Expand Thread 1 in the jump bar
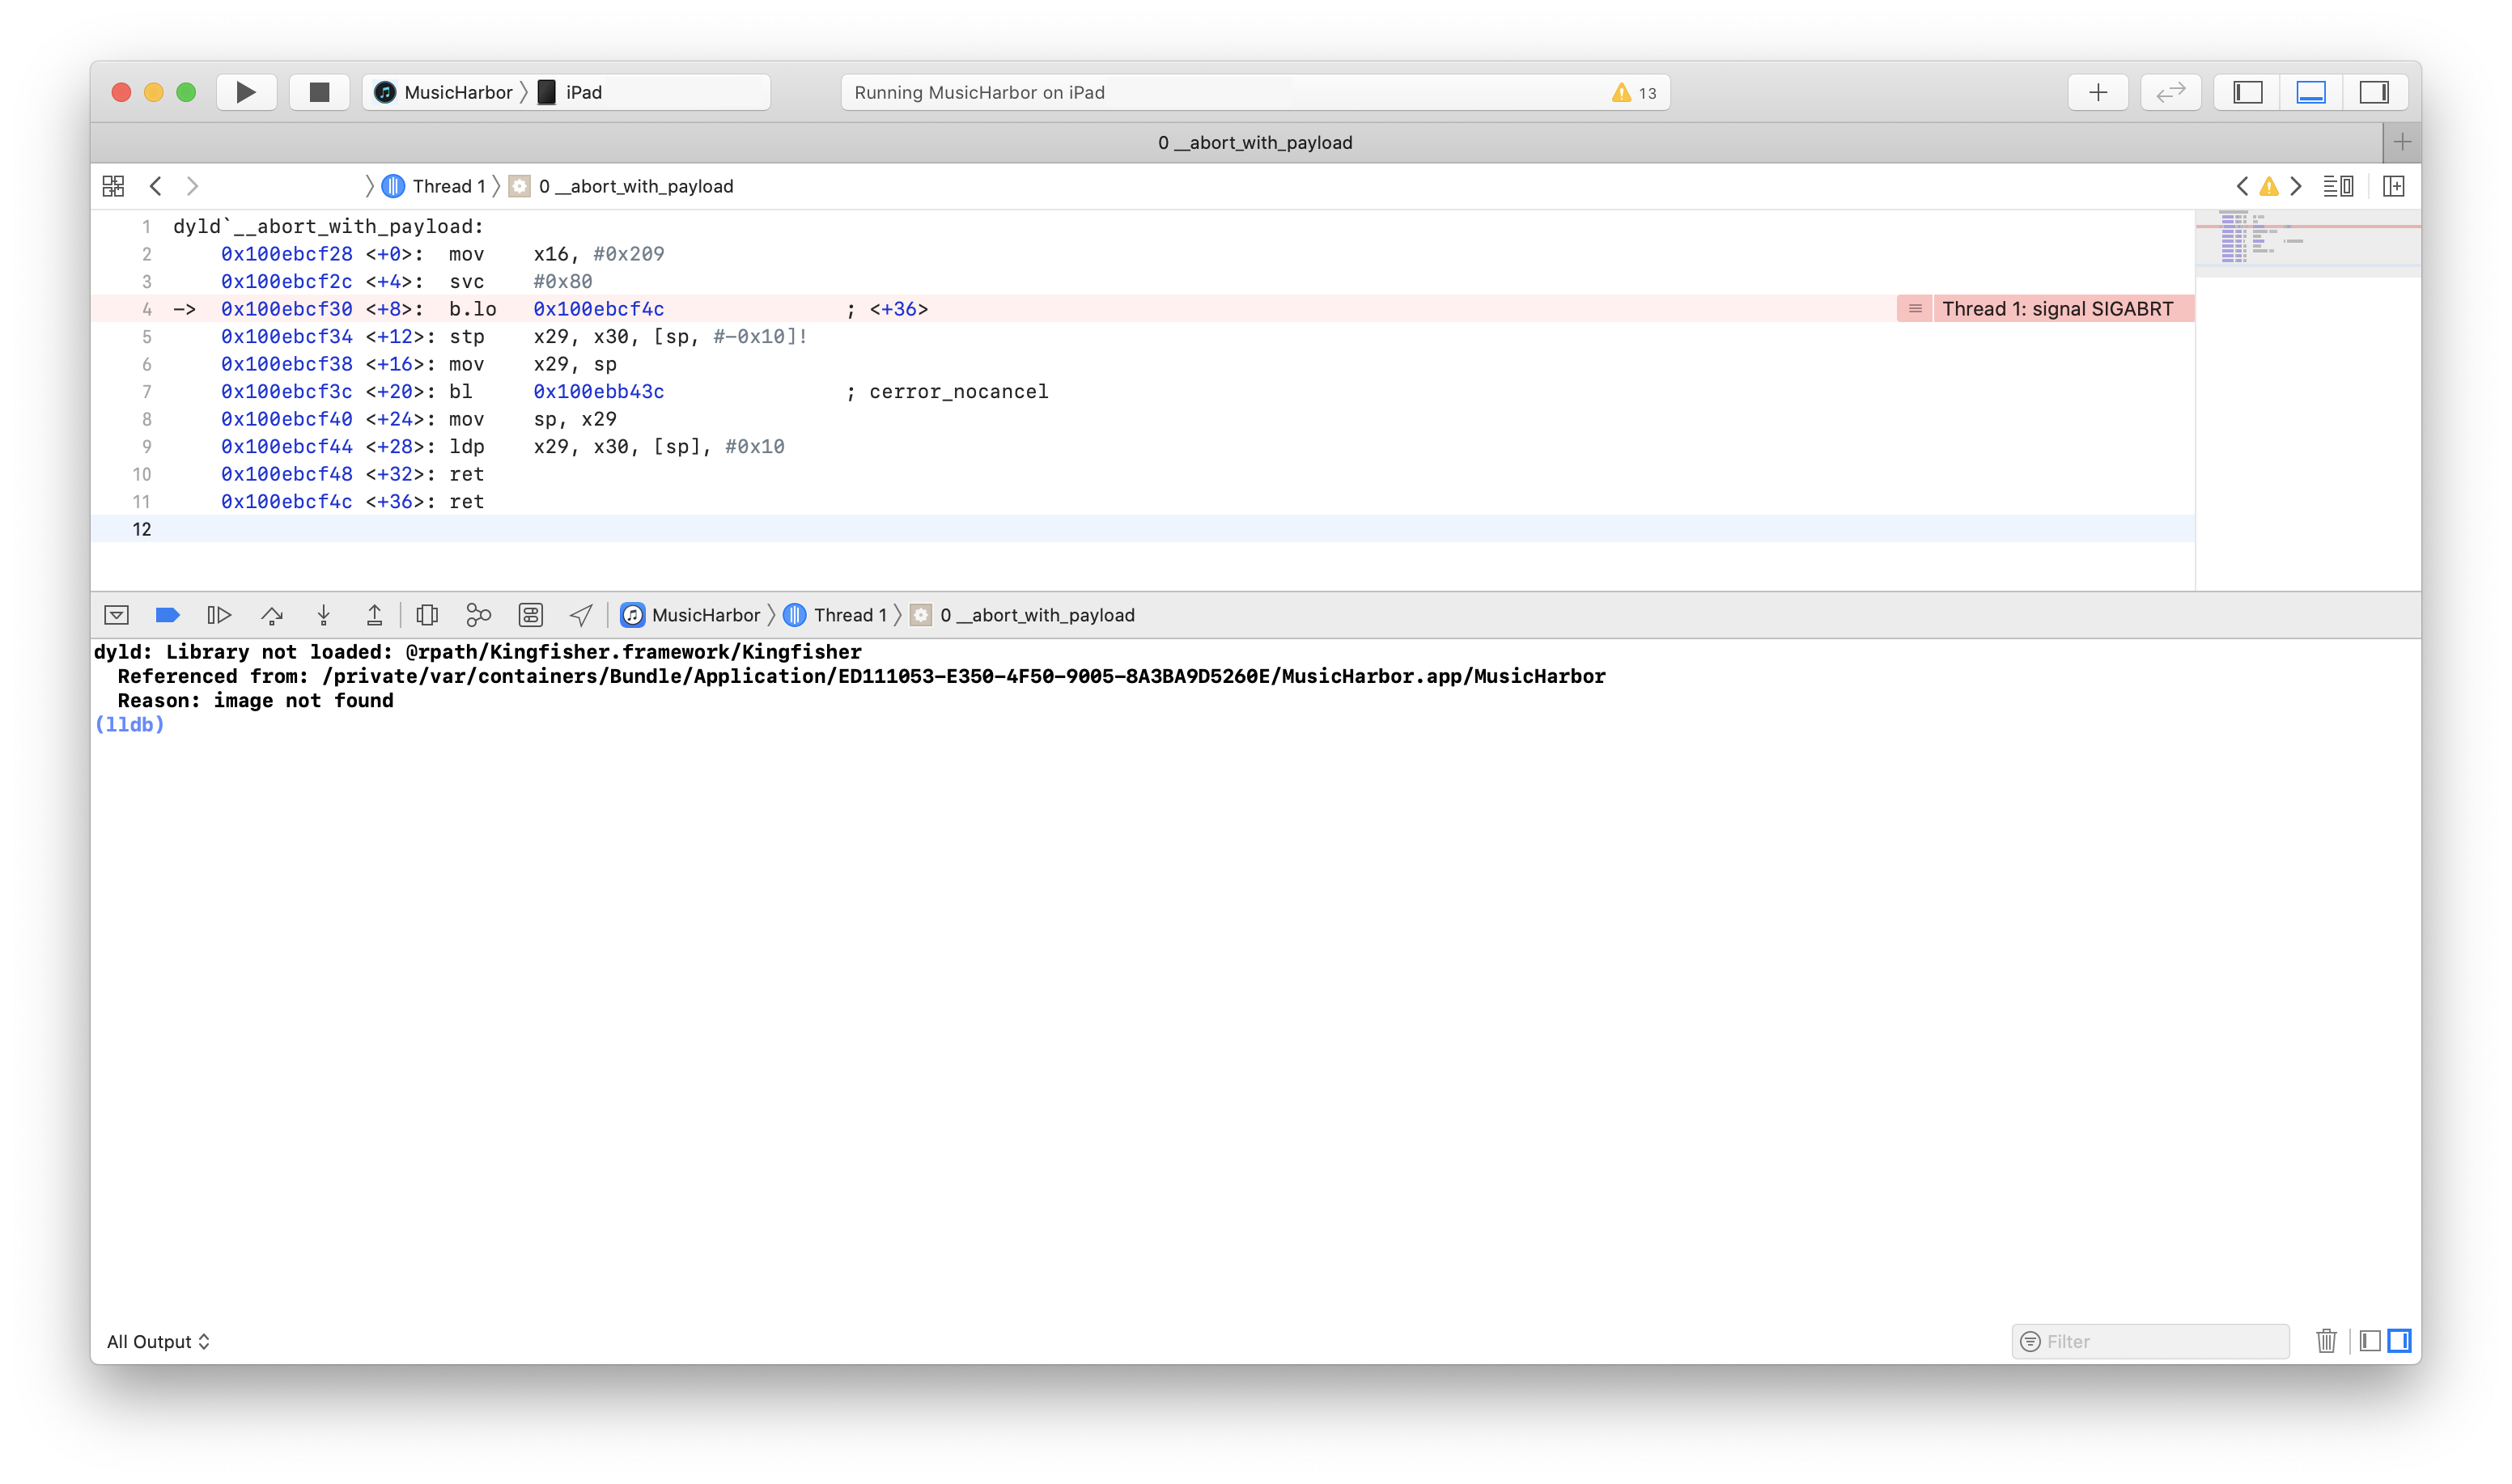2512x1484 pixels. 449,186
